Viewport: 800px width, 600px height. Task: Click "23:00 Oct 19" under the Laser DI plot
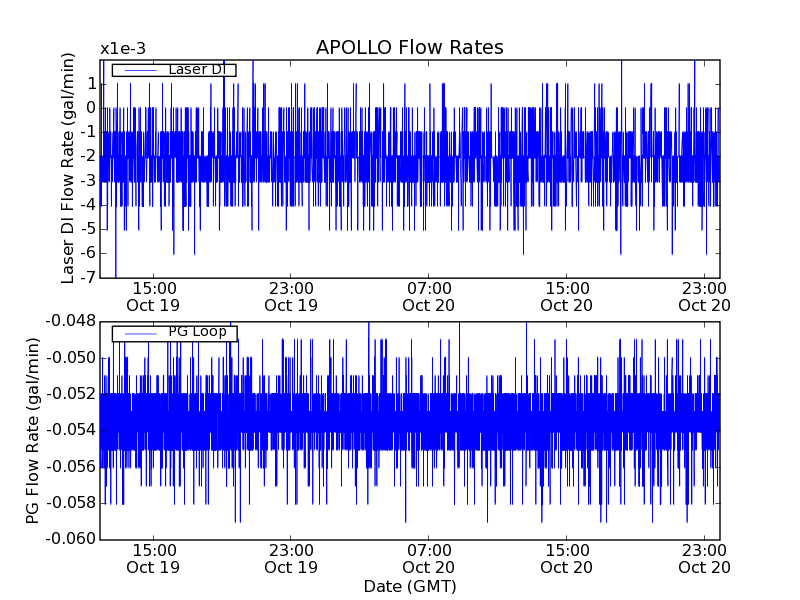pos(291,297)
